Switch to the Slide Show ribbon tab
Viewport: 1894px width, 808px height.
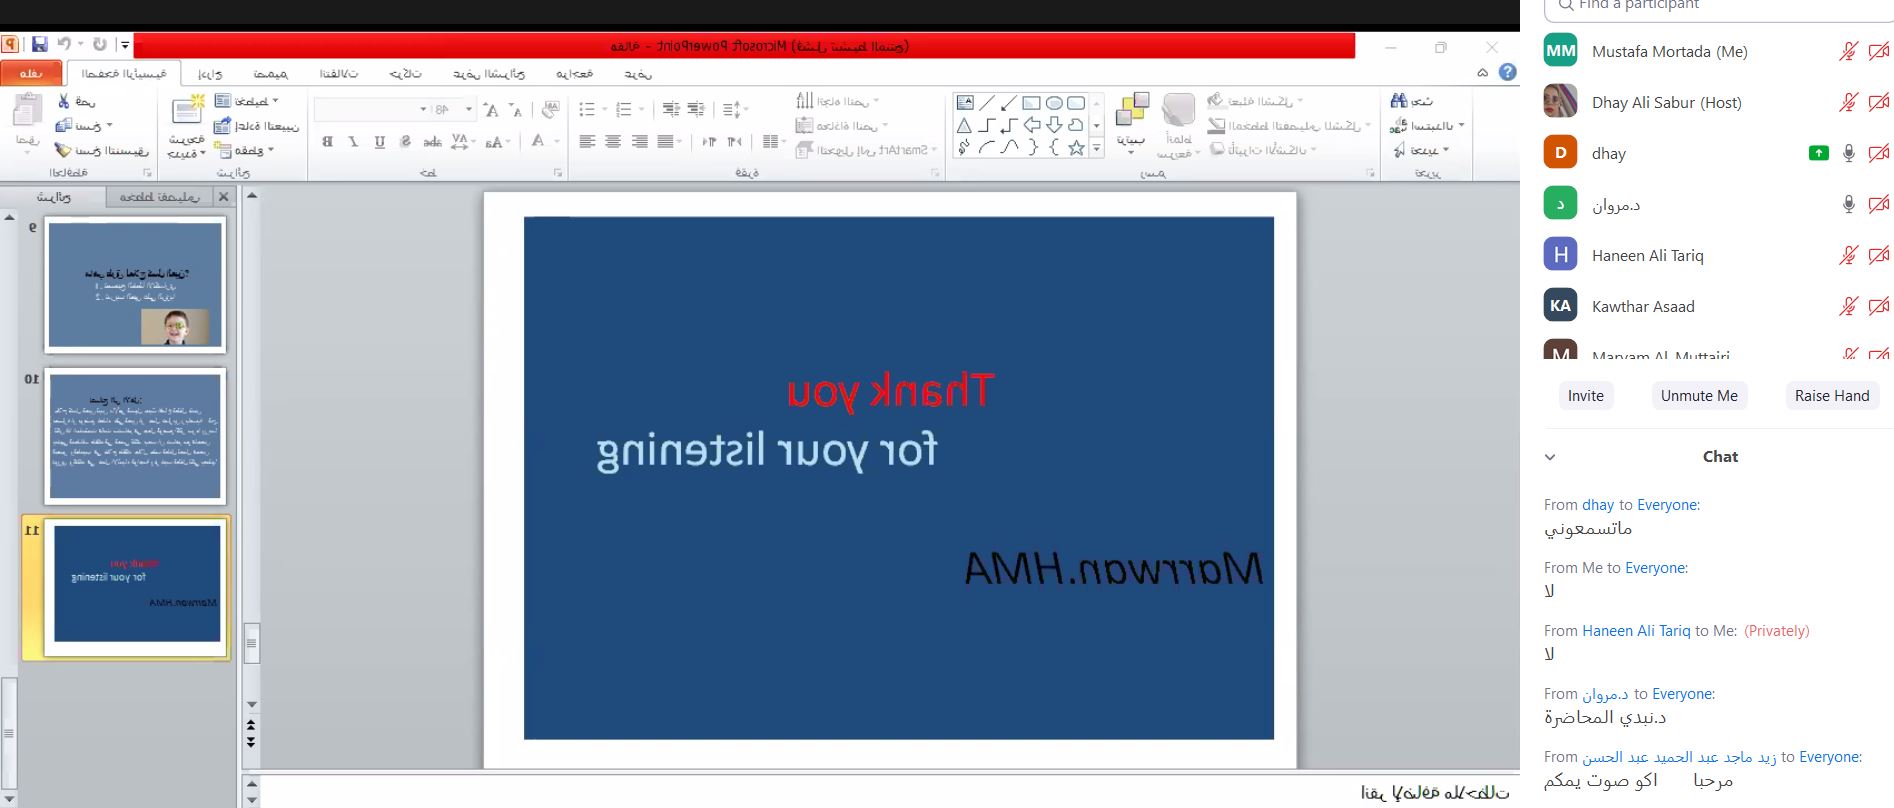(489, 74)
